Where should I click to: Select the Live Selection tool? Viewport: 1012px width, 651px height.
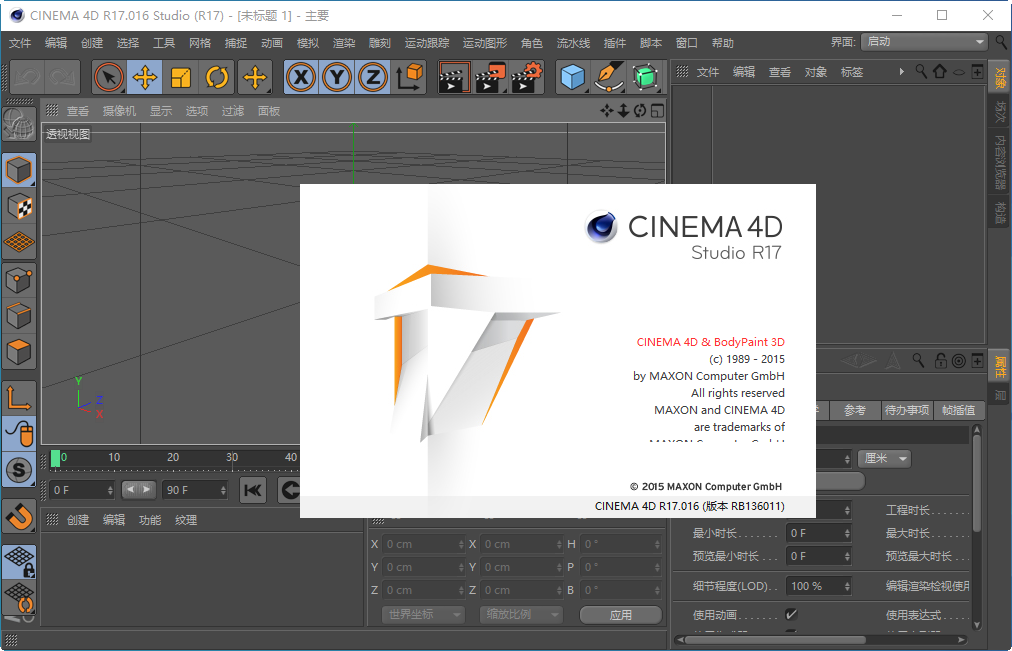coord(109,77)
